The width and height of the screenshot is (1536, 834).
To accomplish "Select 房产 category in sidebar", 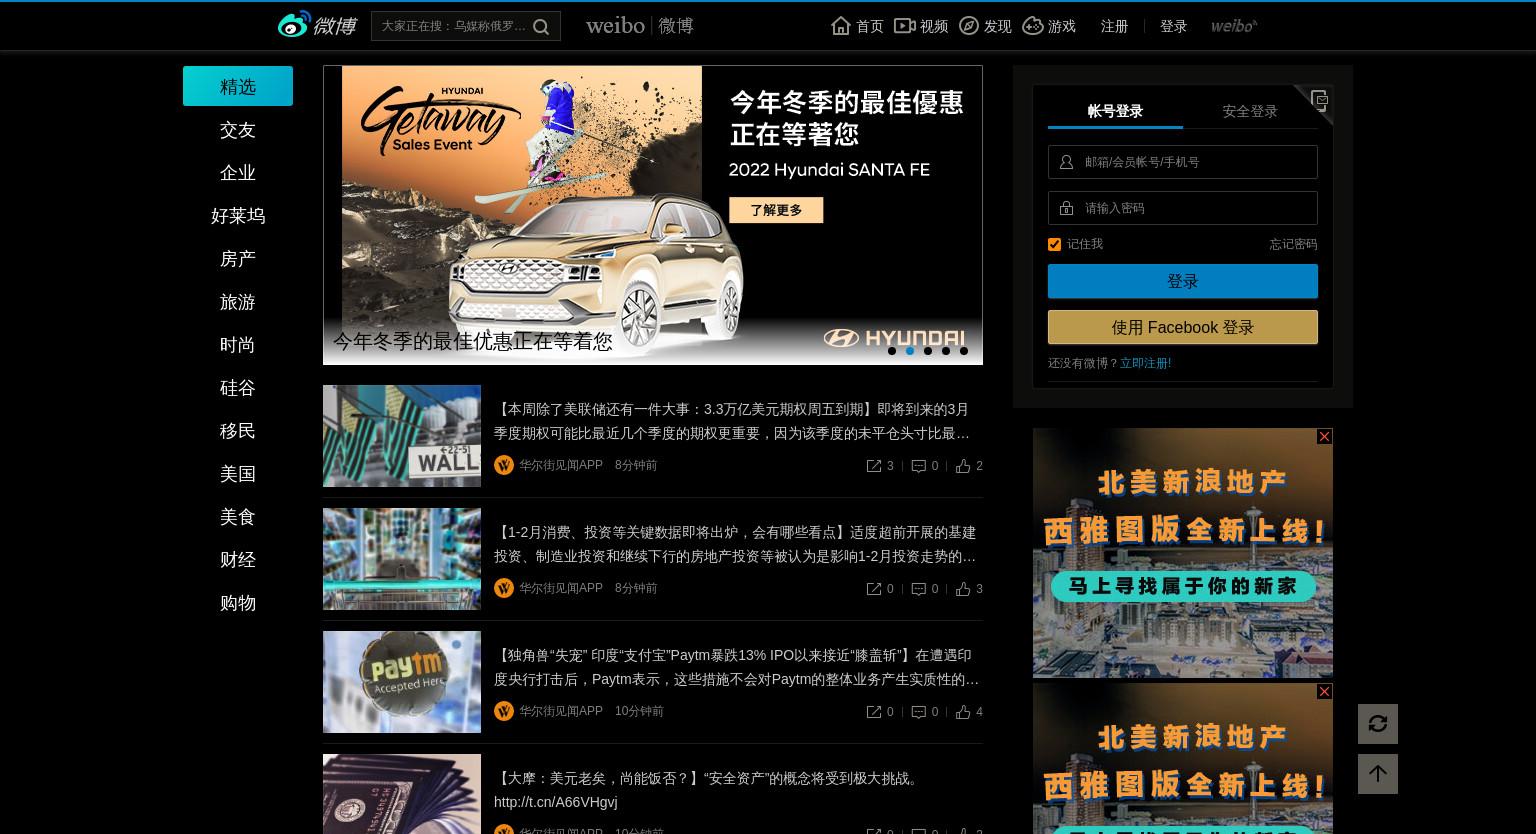I will pos(238,259).
